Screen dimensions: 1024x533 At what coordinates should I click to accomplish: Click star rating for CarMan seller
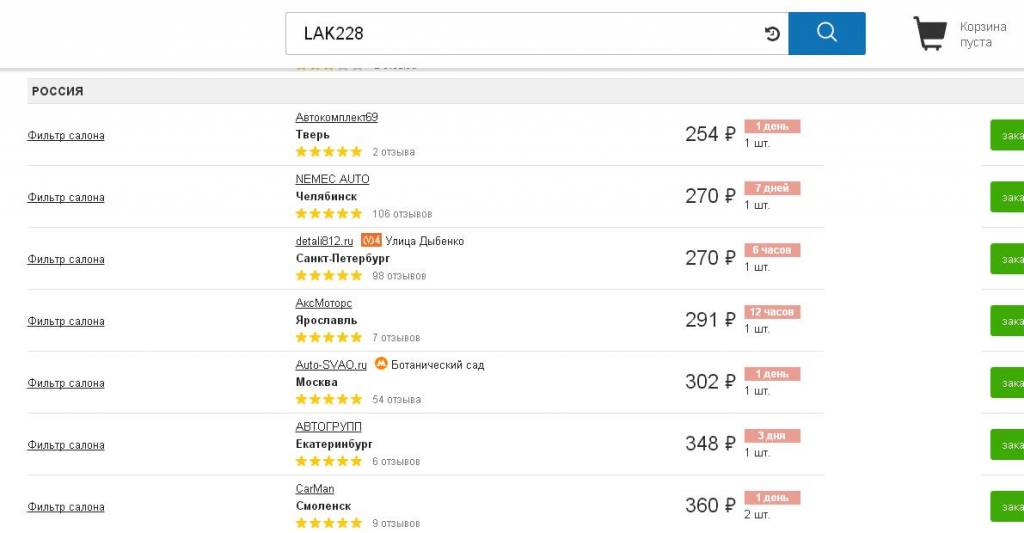click(329, 523)
